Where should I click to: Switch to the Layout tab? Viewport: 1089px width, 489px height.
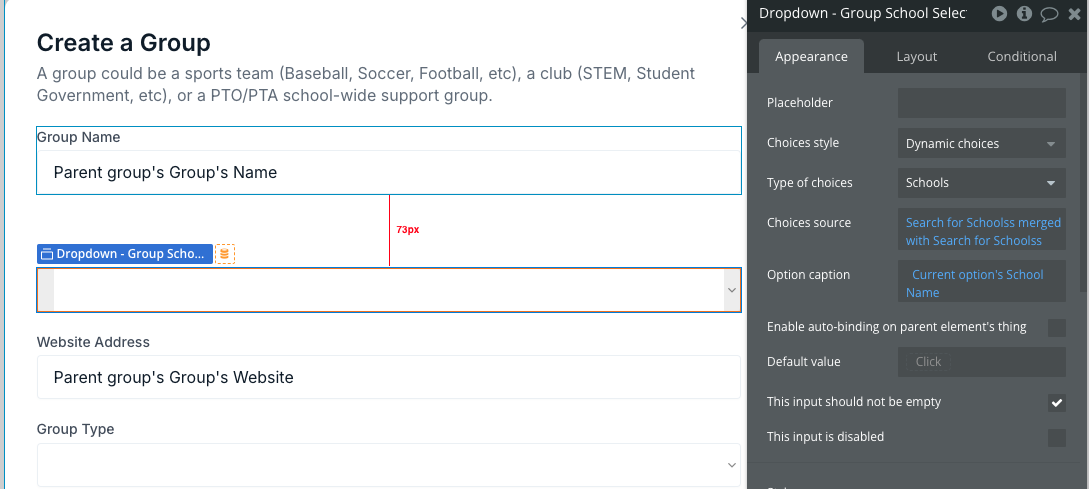tap(916, 57)
